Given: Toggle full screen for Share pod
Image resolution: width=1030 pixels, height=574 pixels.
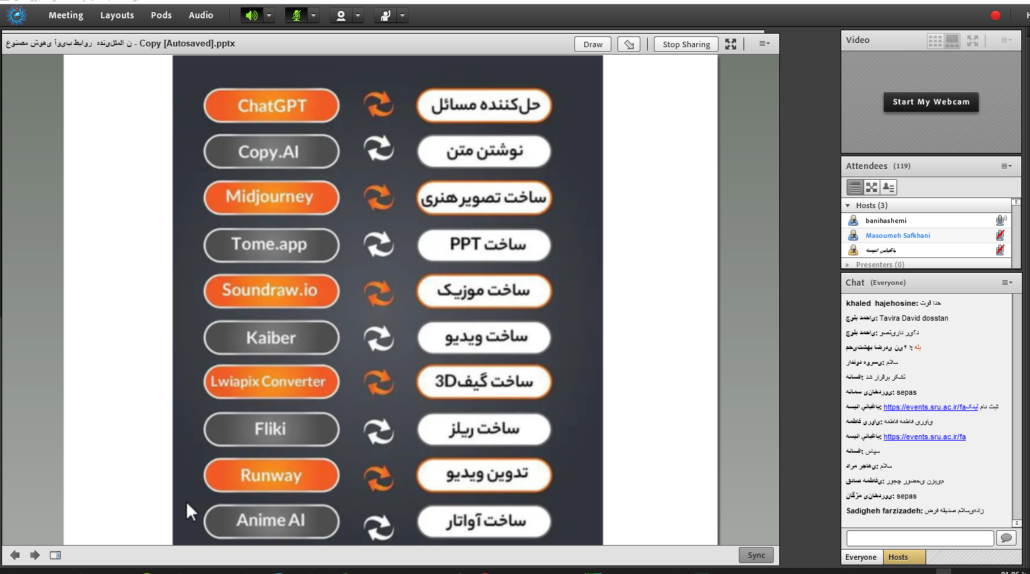Looking at the screenshot, I should [x=730, y=44].
